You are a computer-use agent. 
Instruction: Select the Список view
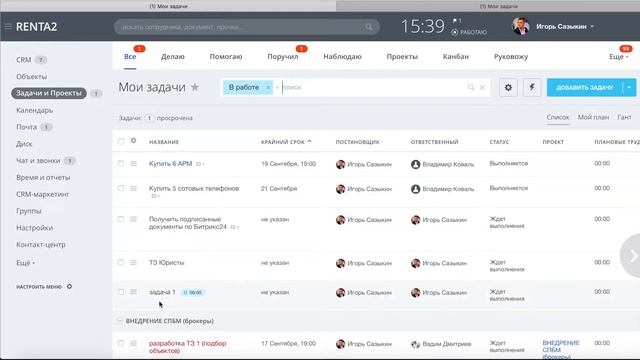pos(558,118)
